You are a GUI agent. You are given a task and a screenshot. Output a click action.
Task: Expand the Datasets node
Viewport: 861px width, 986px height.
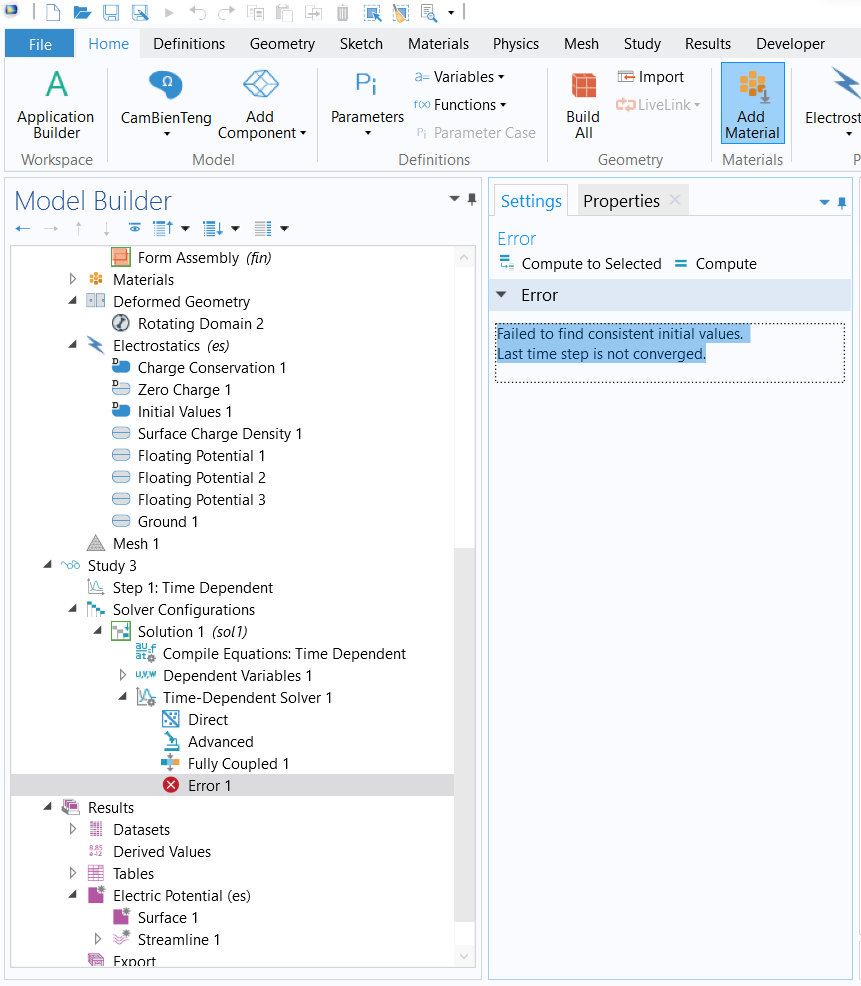73,829
